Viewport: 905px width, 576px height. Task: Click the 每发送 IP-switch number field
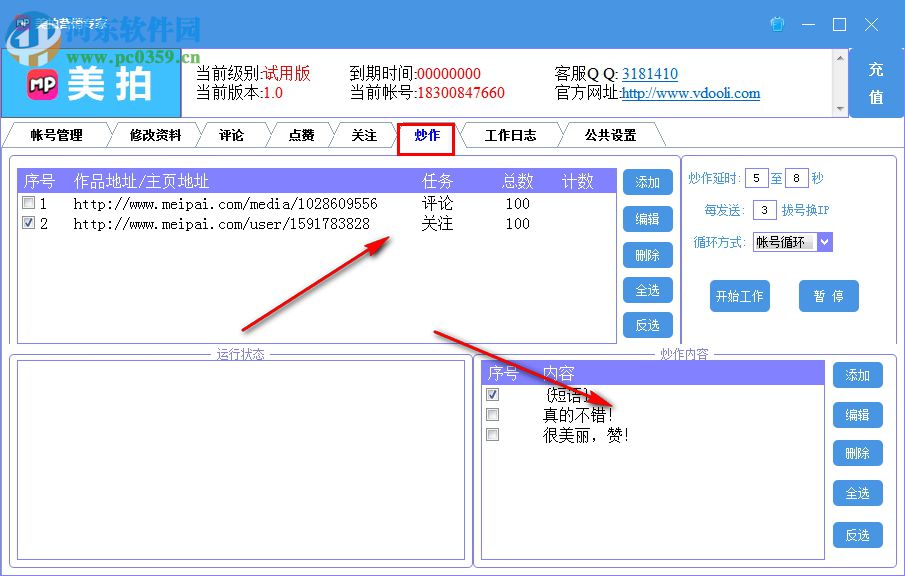tap(763, 209)
